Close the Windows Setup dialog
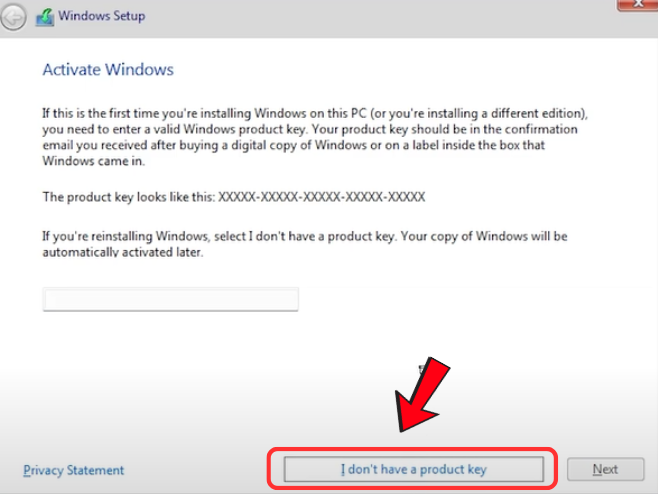Viewport: 658px width, 494px height. coord(638,4)
